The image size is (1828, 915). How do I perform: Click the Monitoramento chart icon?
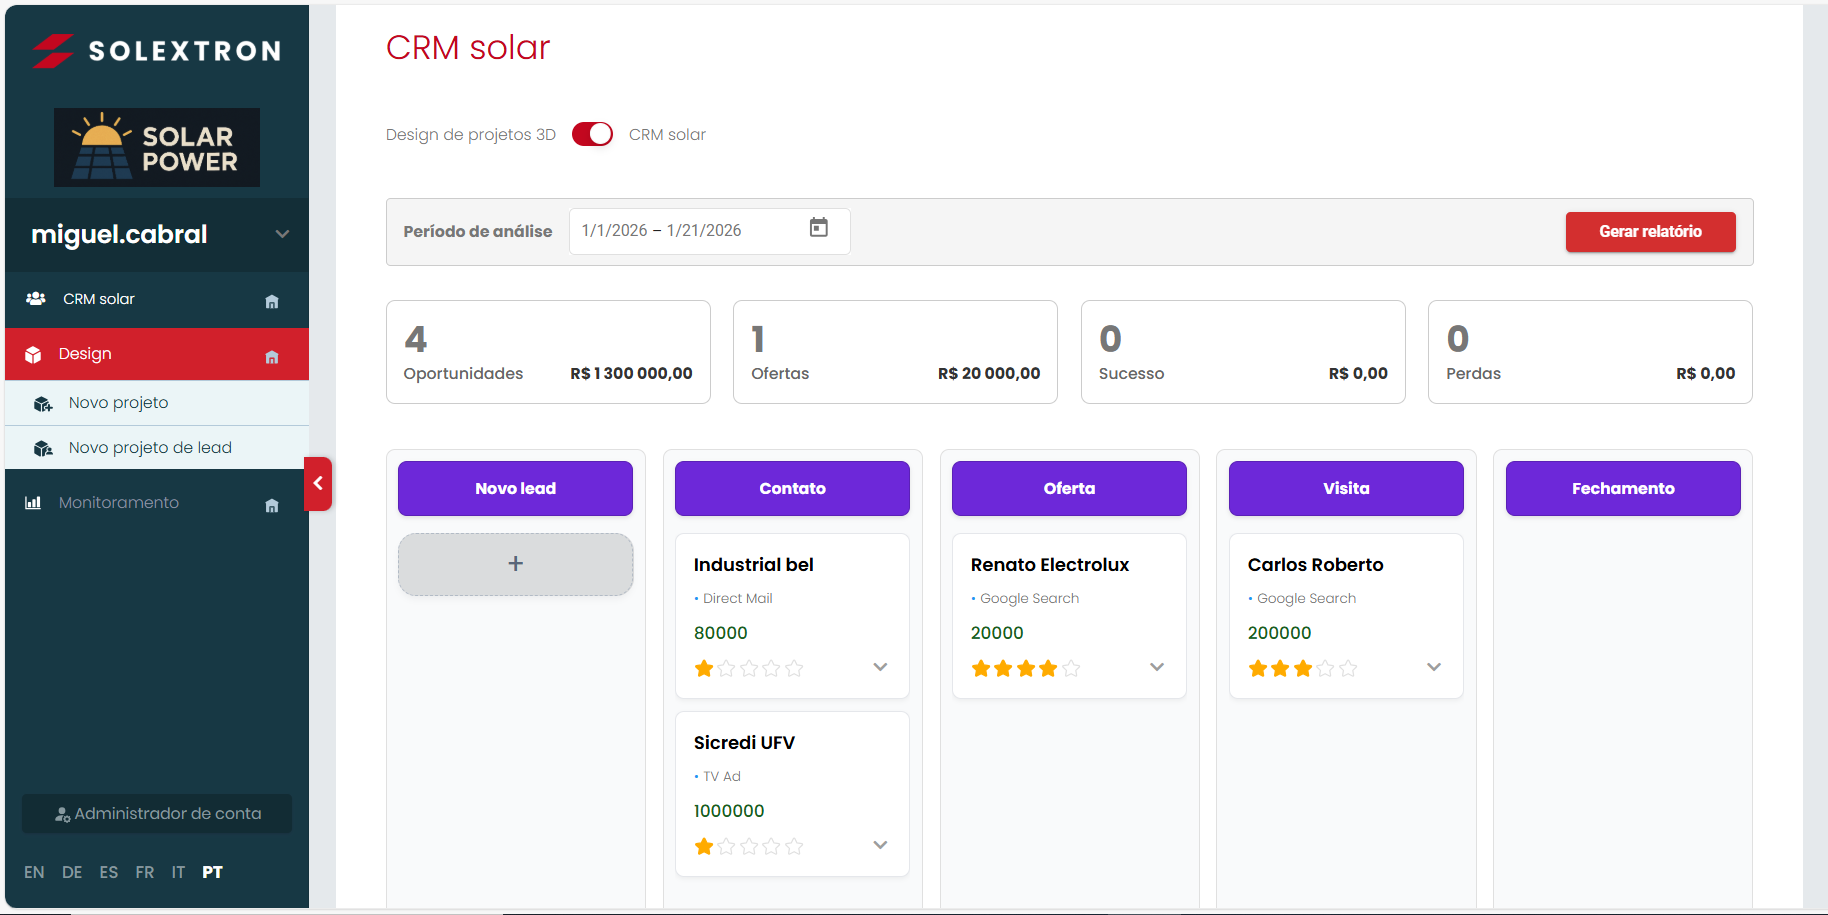point(34,502)
